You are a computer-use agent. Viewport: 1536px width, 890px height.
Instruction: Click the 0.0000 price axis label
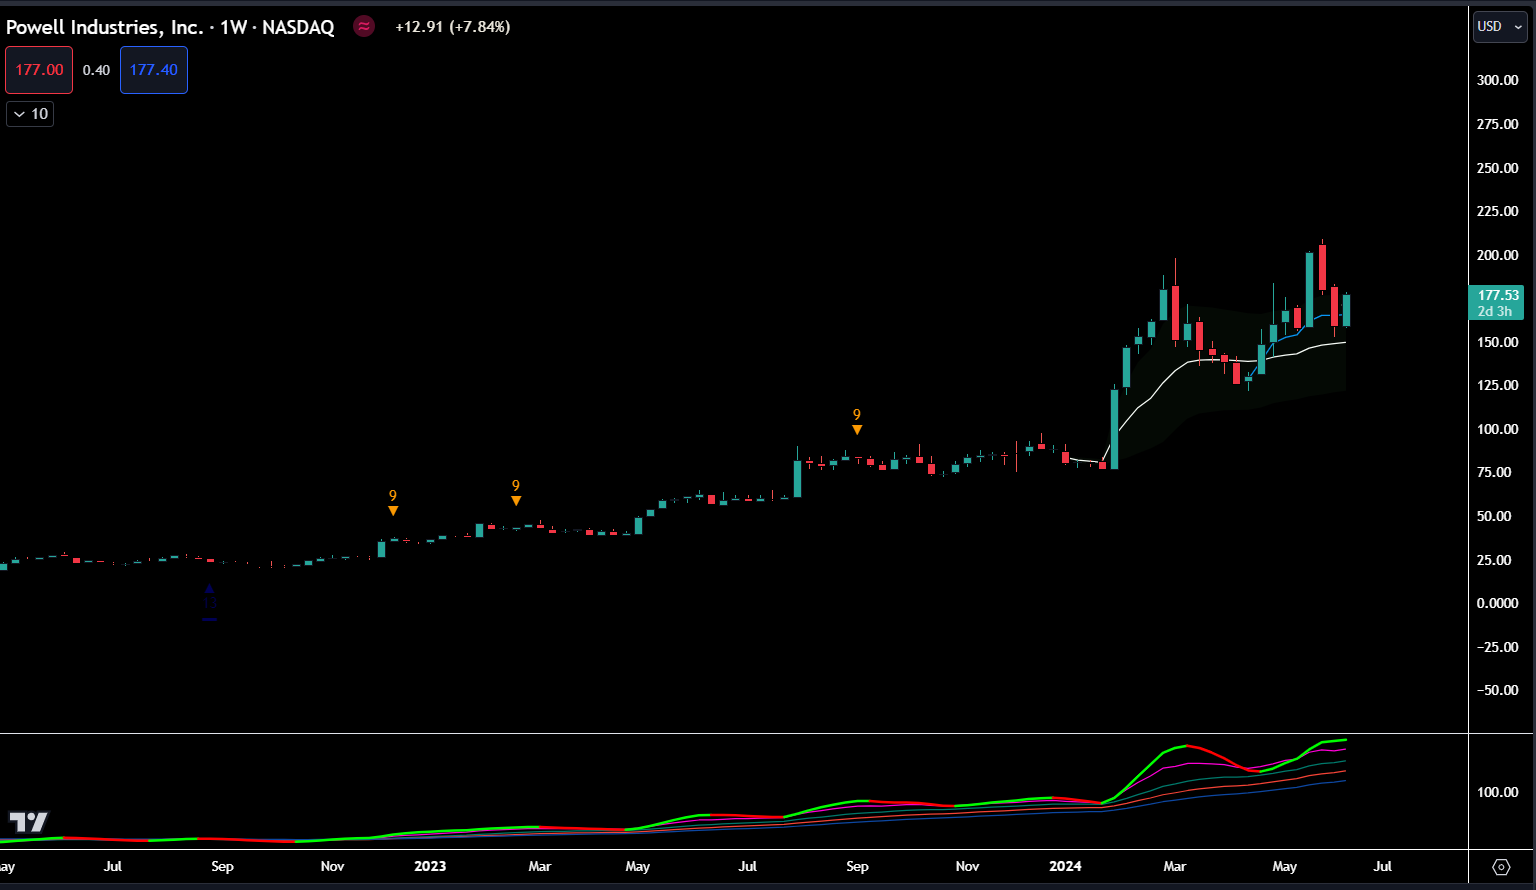(1498, 603)
